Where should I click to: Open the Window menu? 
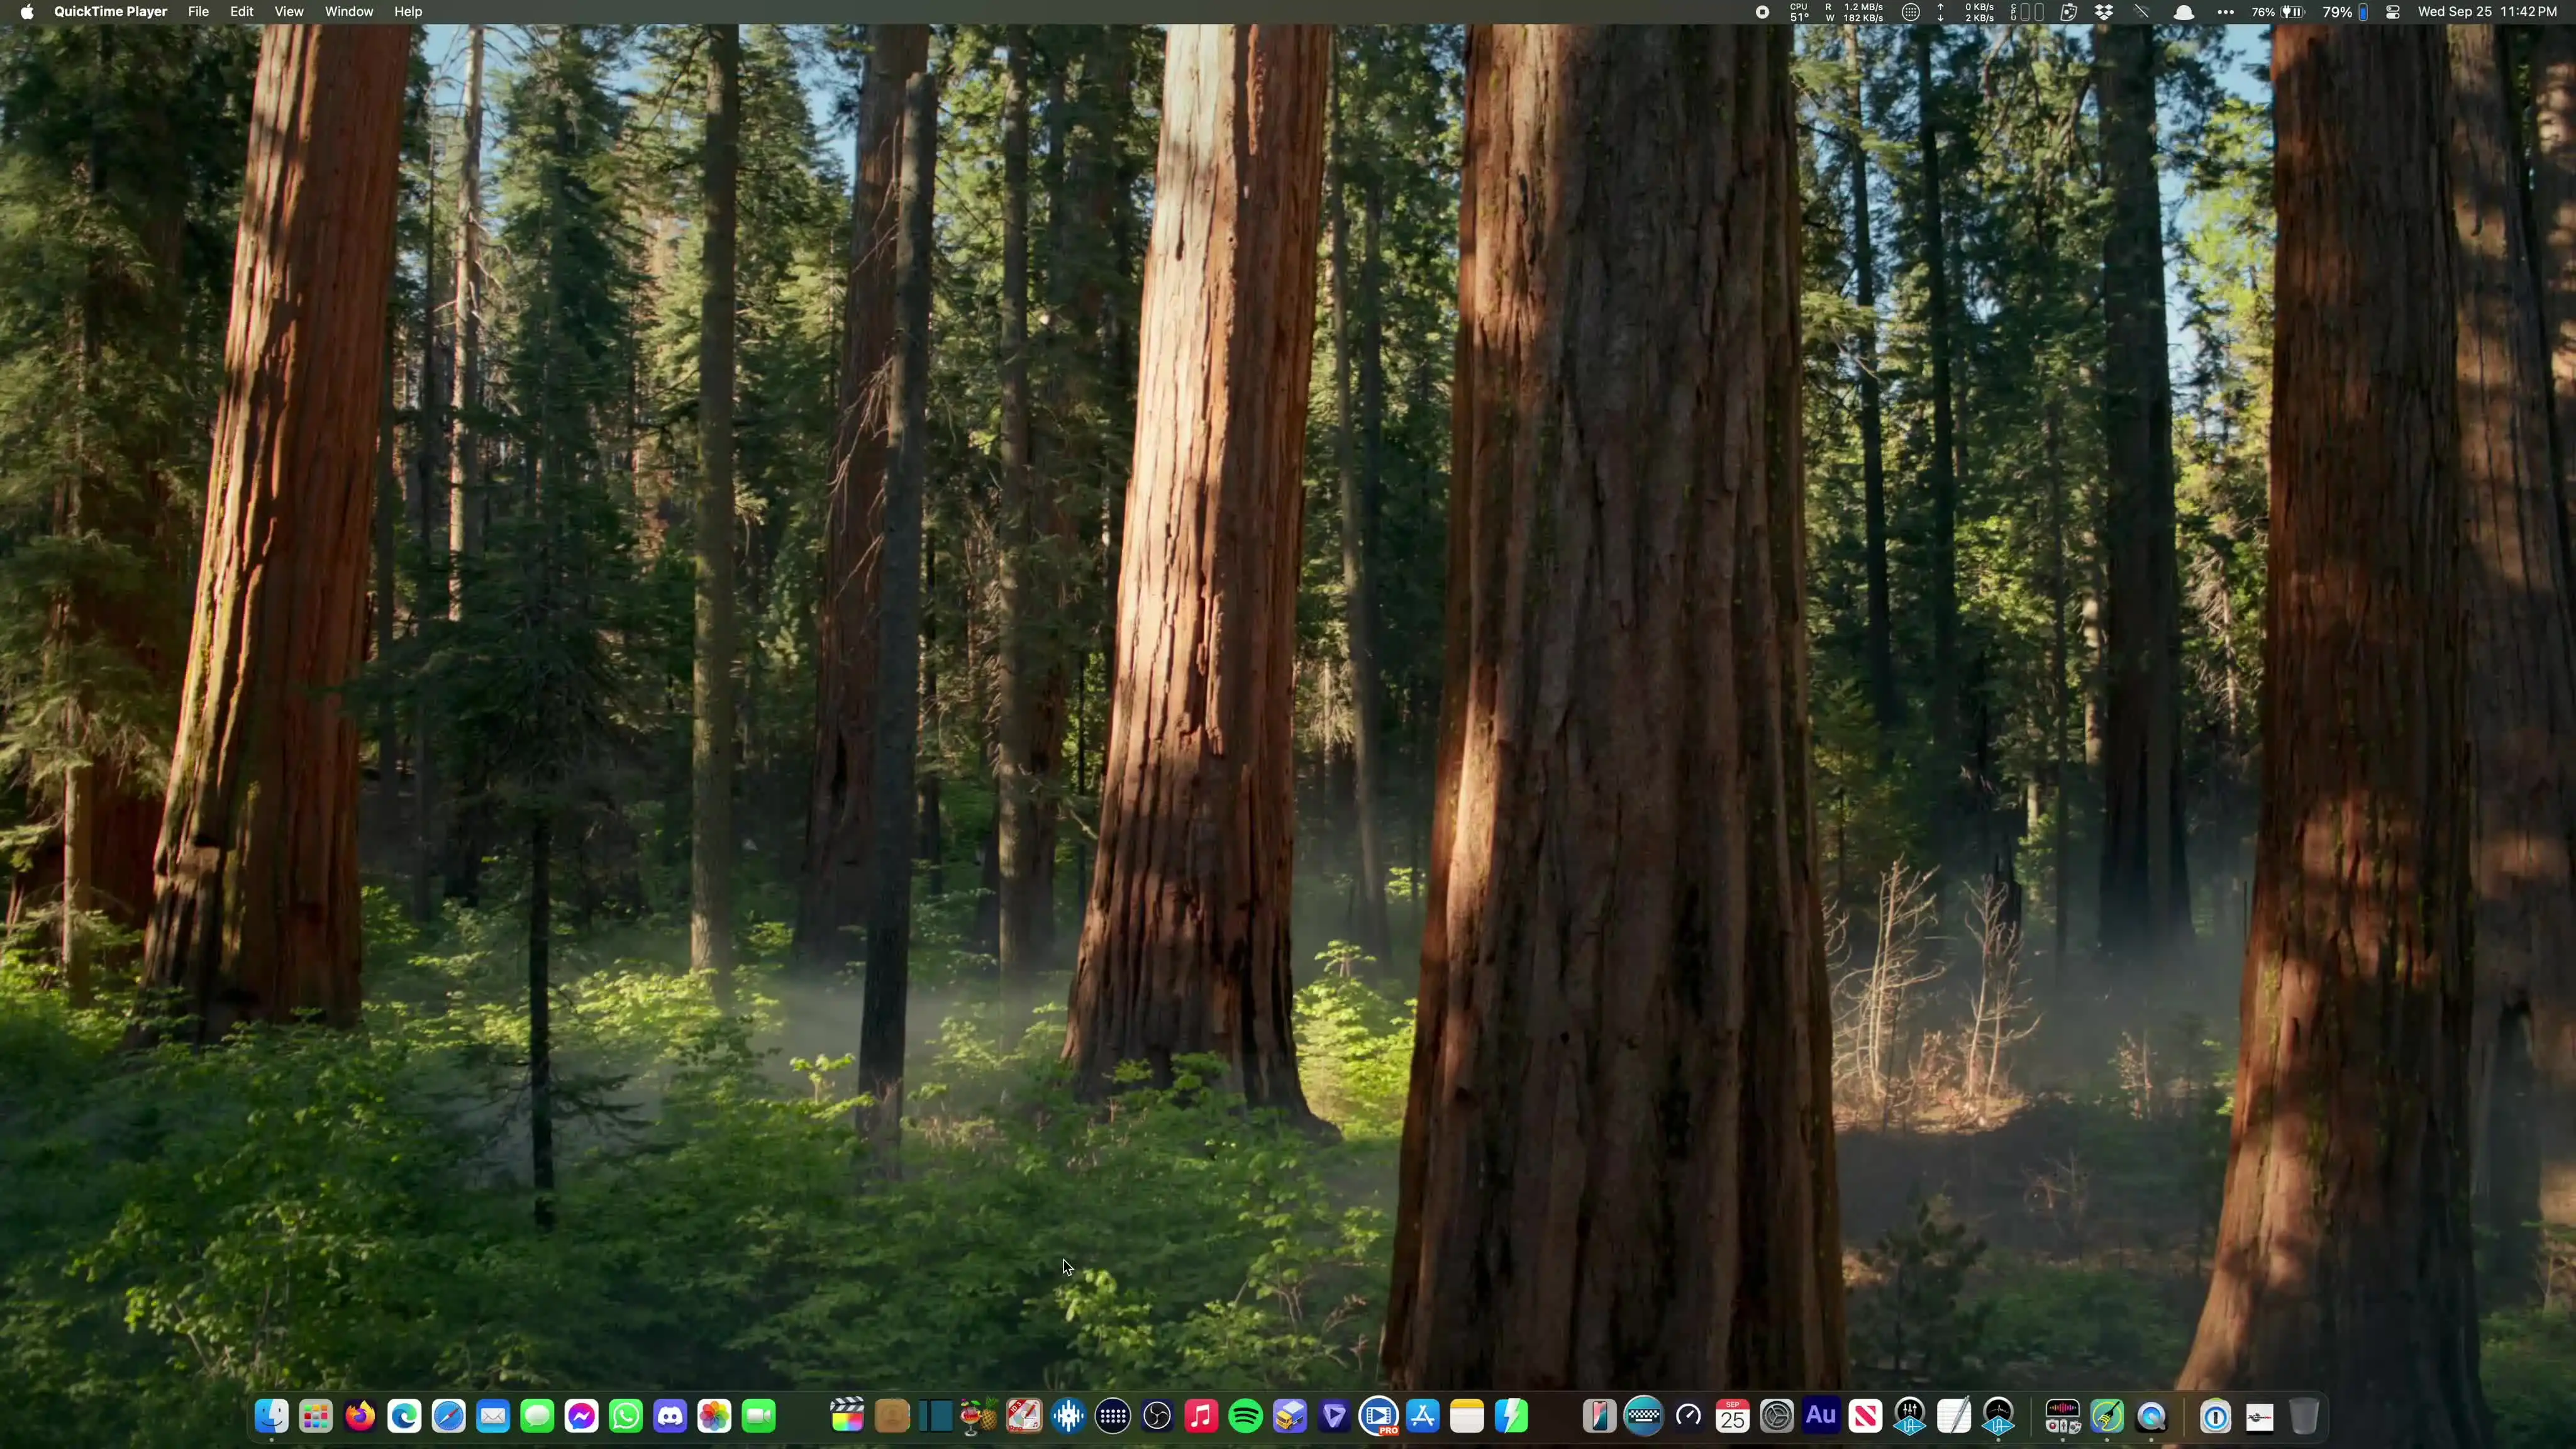[x=348, y=12]
